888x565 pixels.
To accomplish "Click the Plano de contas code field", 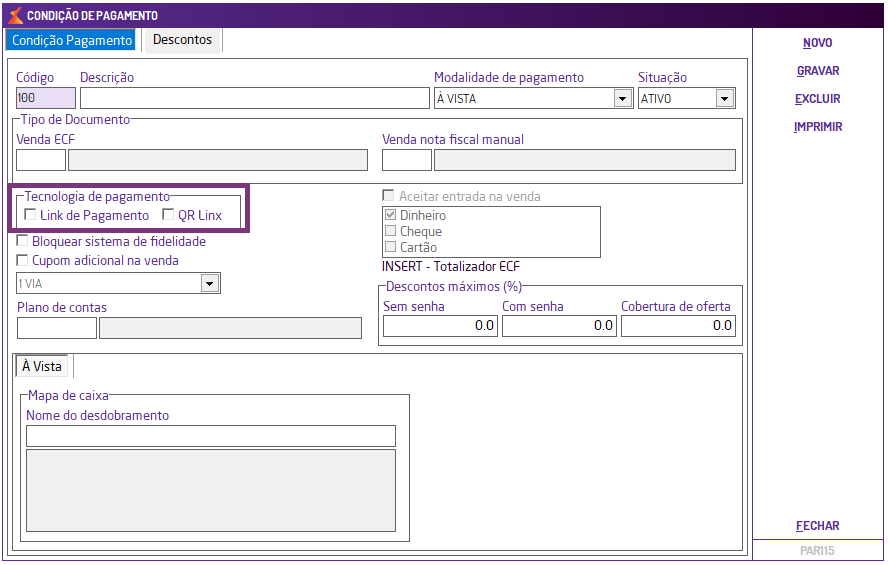I will click(x=57, y=328).
